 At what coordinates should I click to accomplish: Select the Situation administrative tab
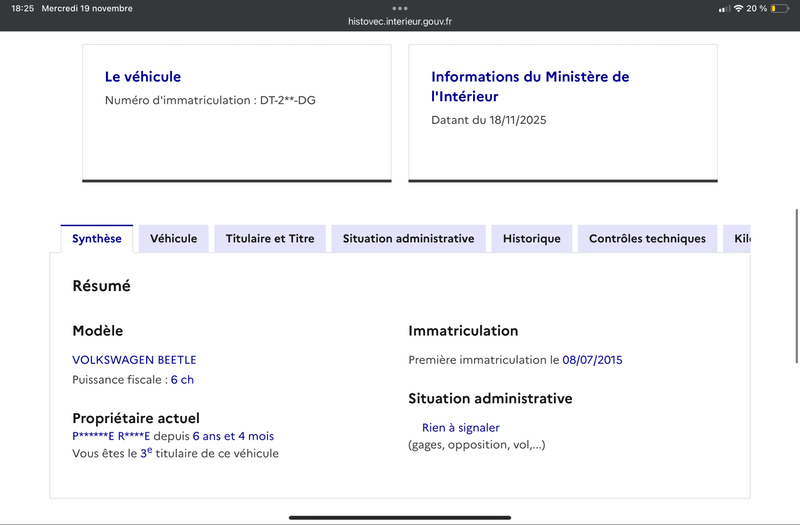[x=408, y=238]
